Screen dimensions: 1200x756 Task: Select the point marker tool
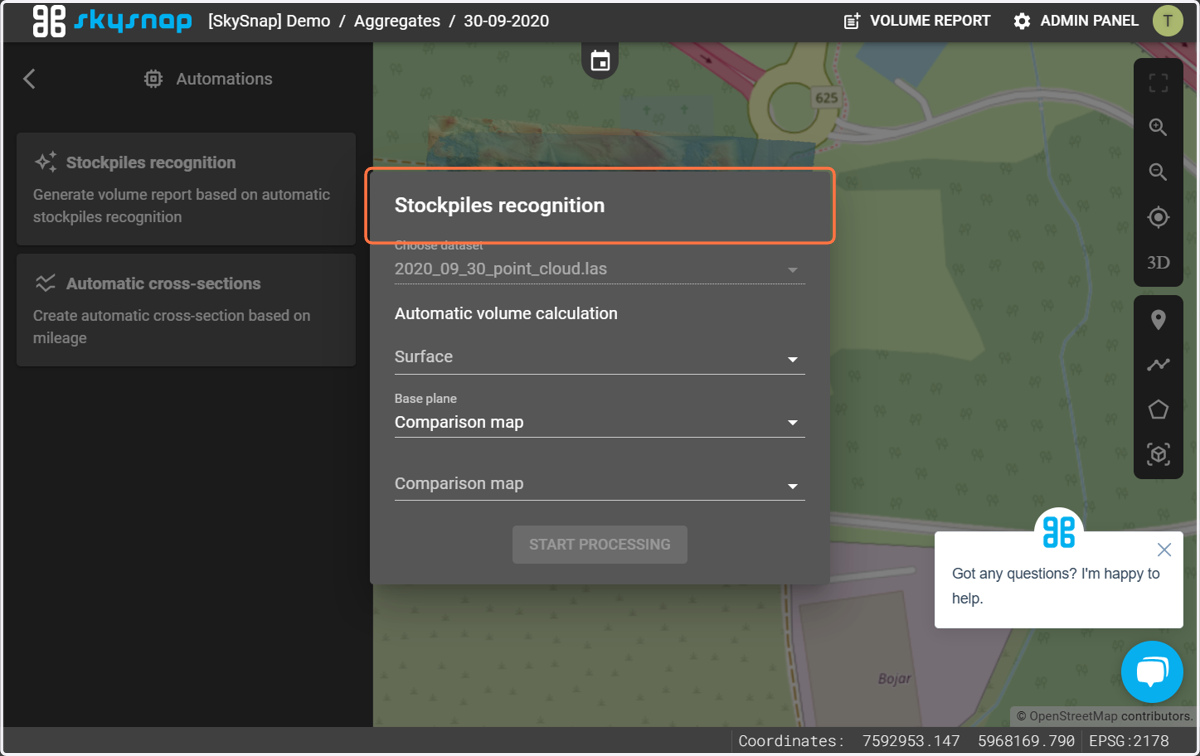point(1158,320)
